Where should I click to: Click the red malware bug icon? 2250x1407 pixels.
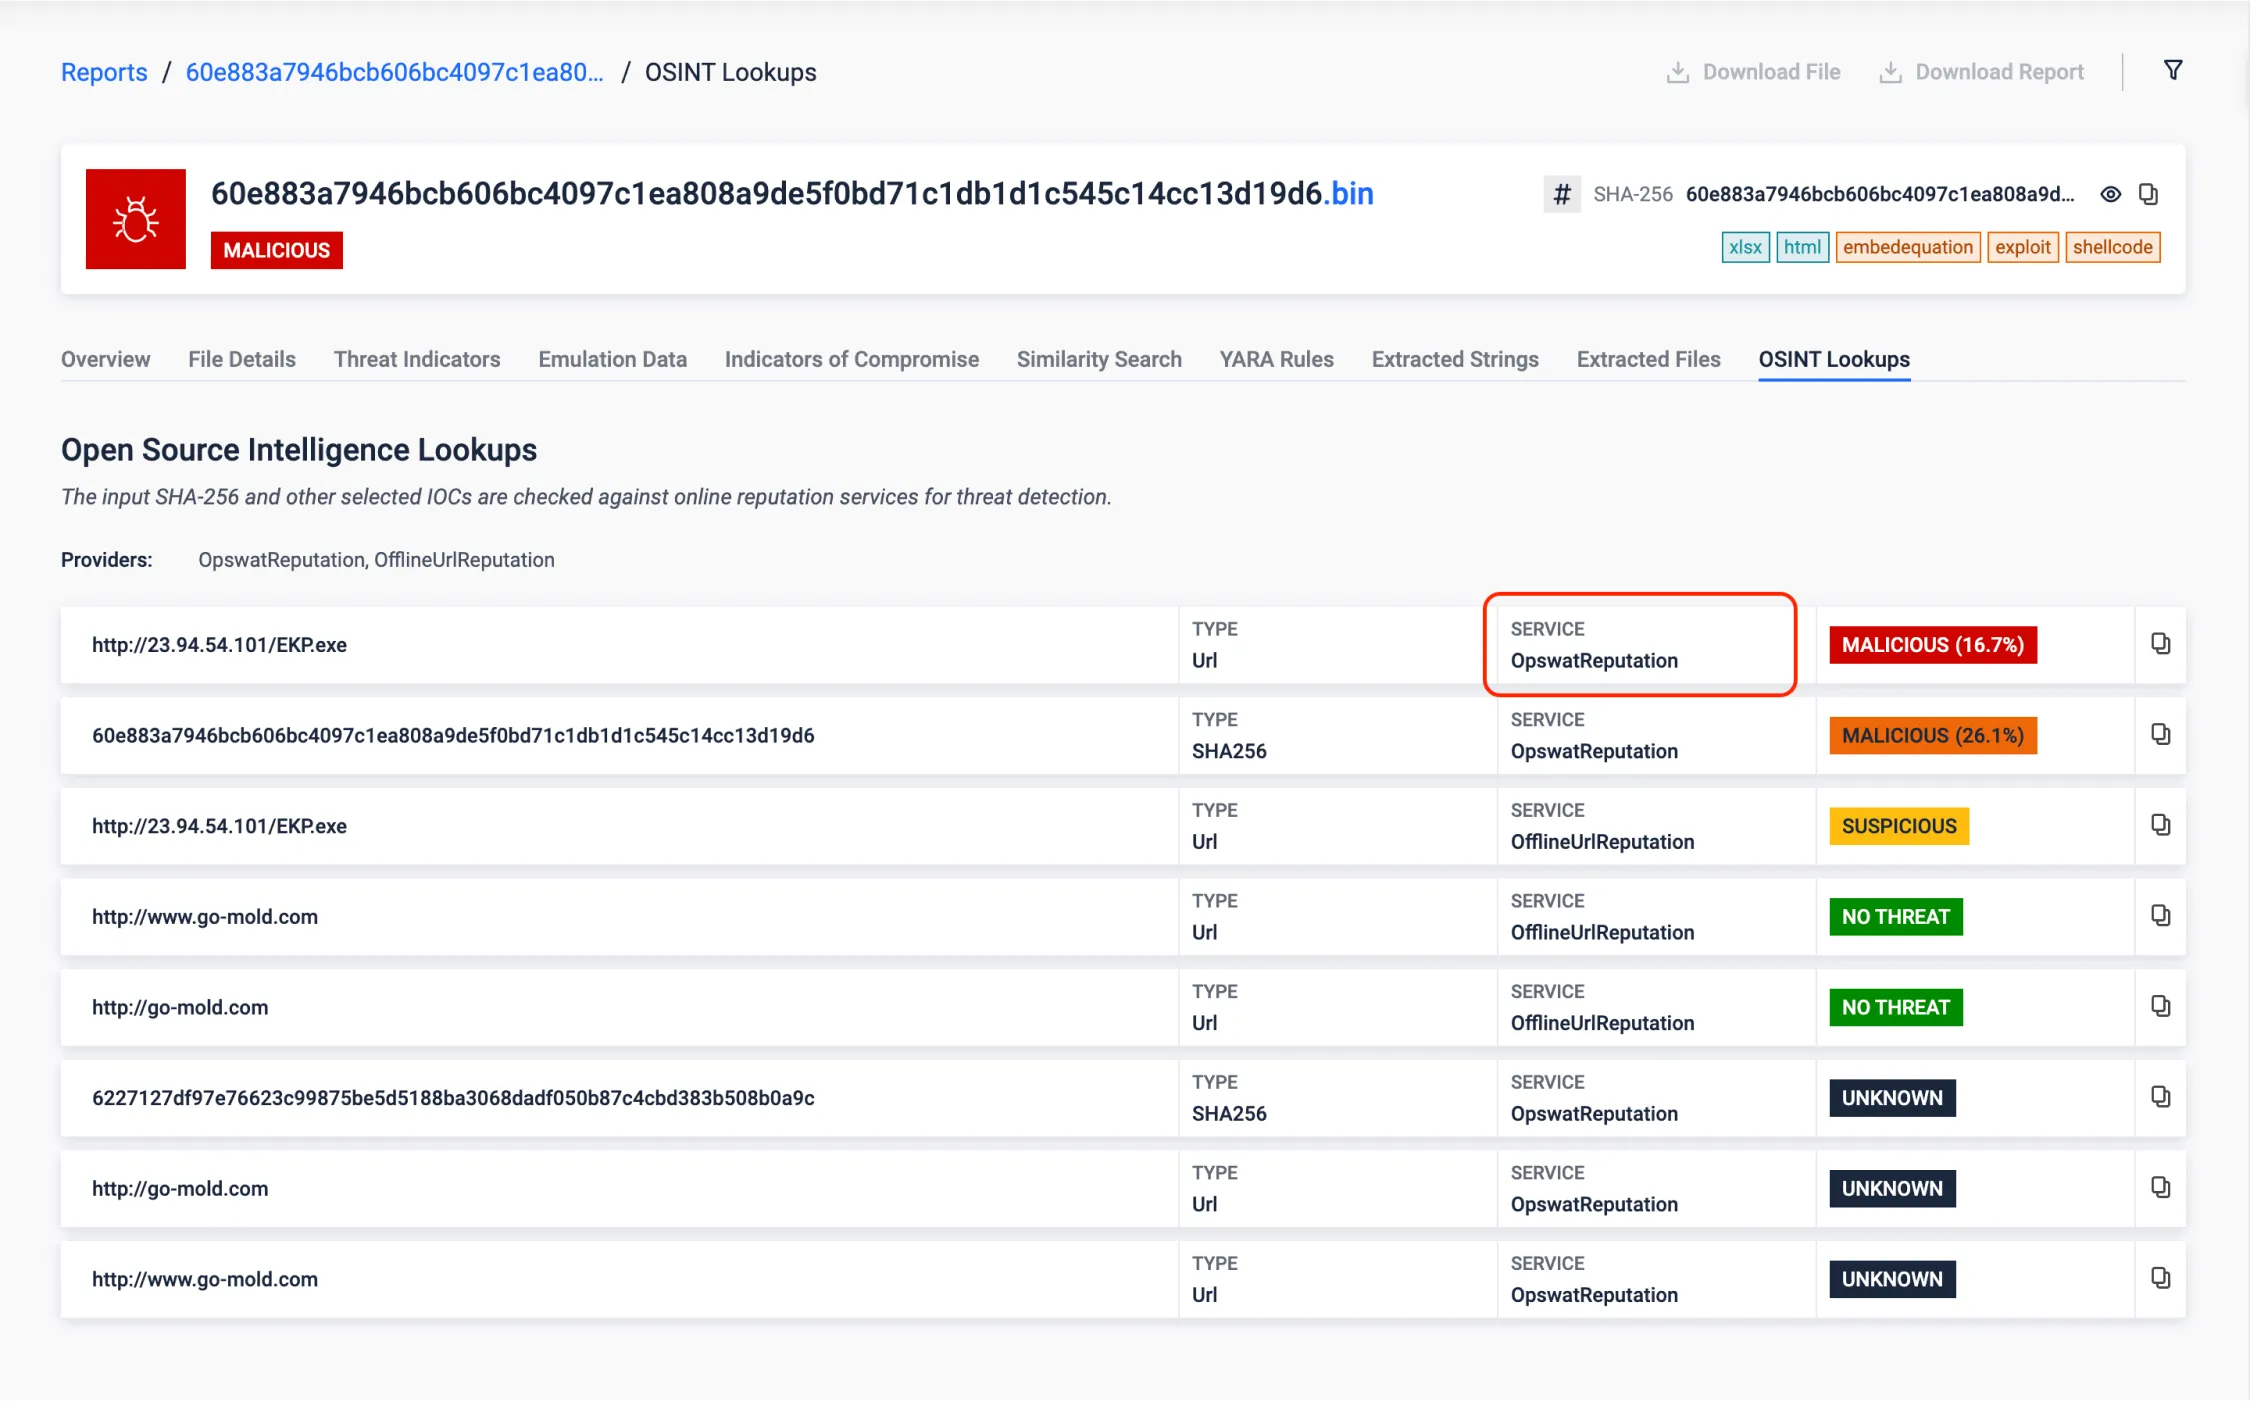(136, 219)
